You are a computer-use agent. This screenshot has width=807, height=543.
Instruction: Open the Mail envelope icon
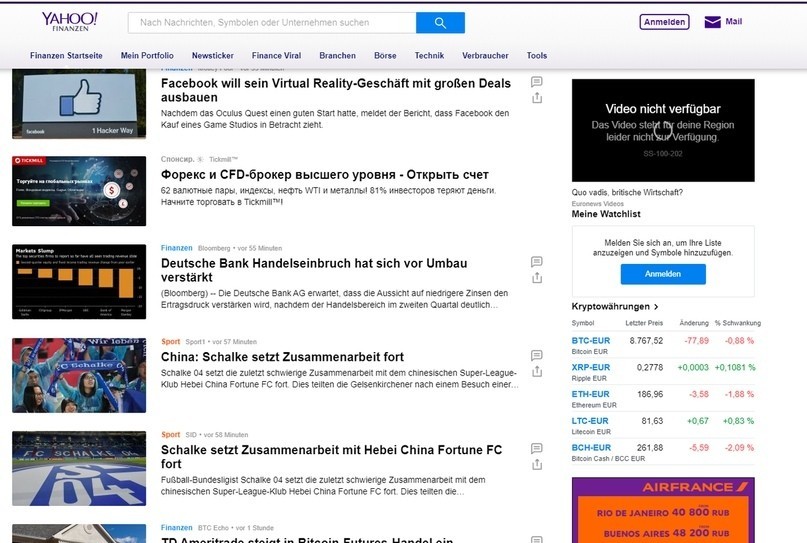(712, 22)
